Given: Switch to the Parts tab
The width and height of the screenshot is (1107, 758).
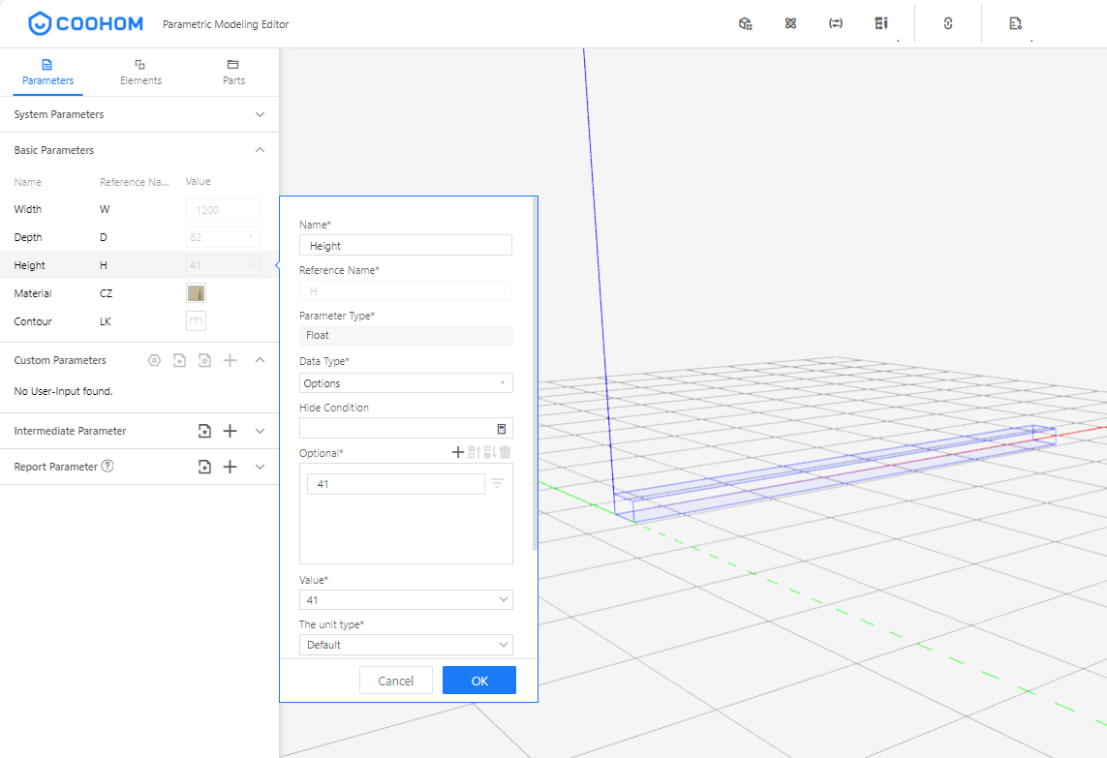Looking at the screenshot, I should click(233, 72).
